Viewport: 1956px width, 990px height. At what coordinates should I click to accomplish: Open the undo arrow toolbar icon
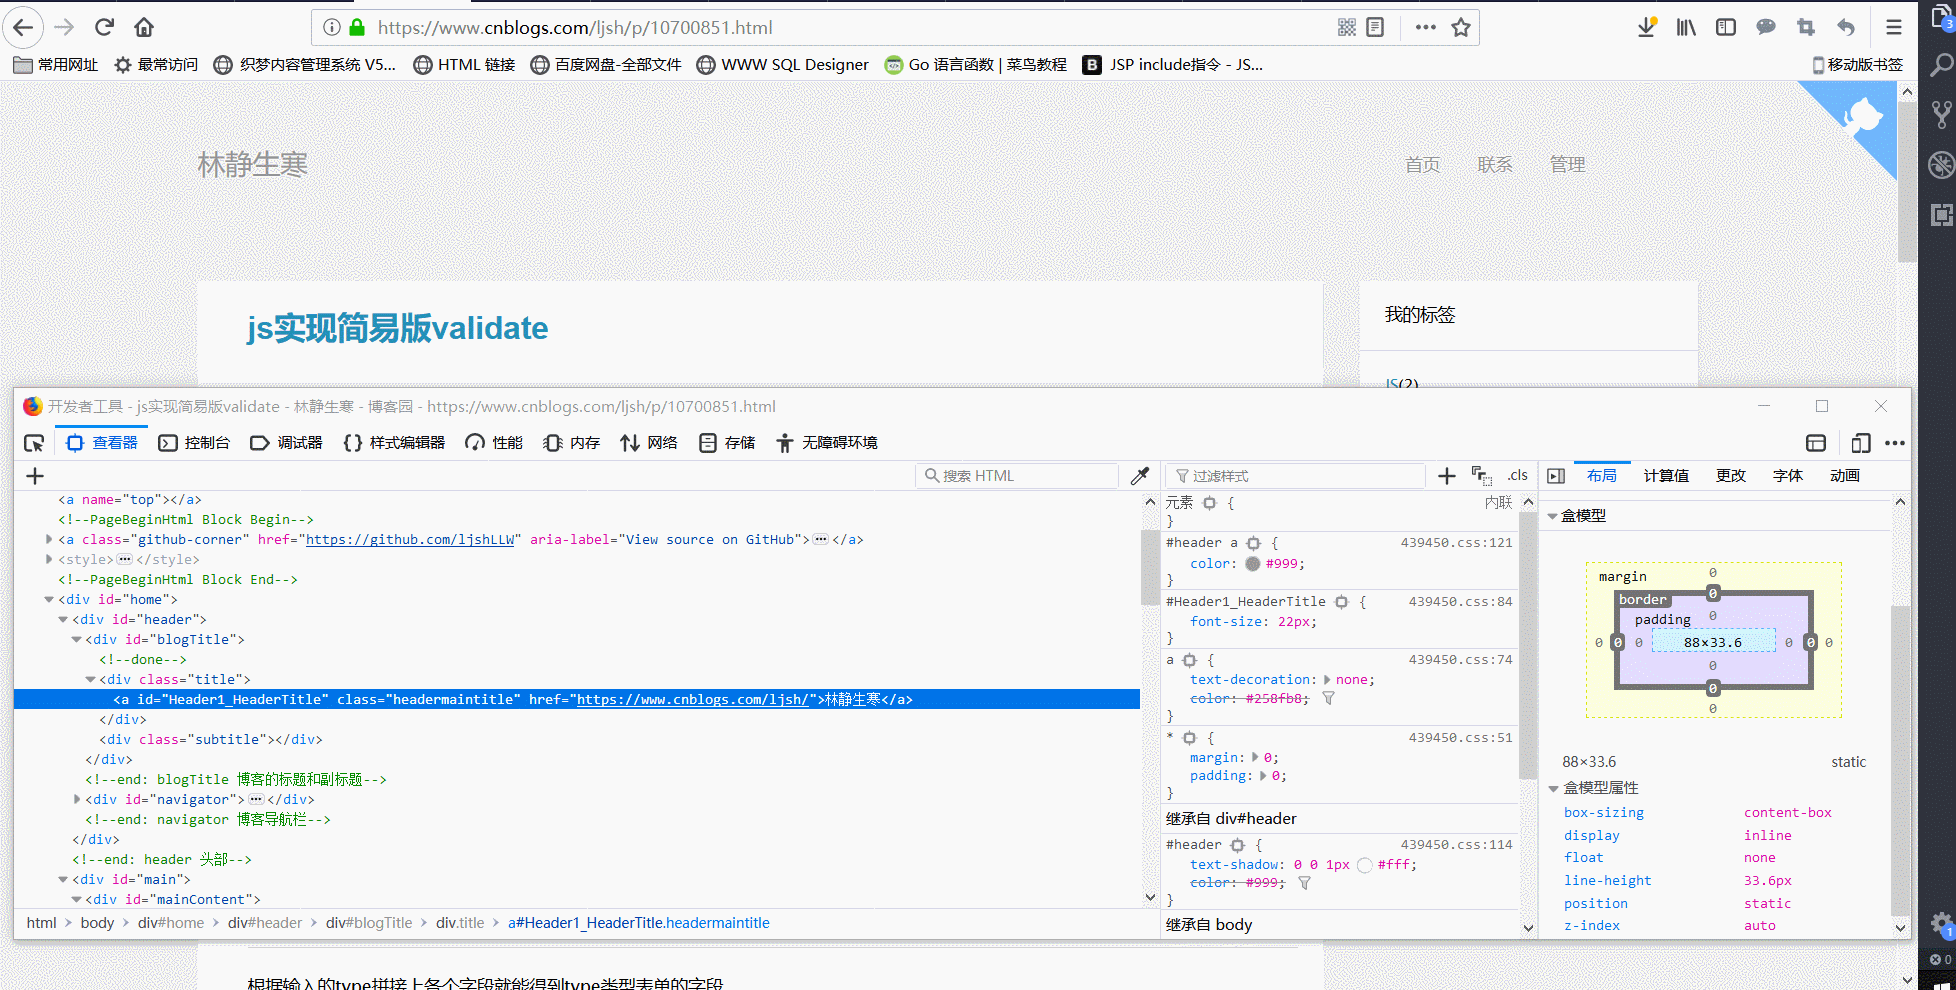point(1846,27)
